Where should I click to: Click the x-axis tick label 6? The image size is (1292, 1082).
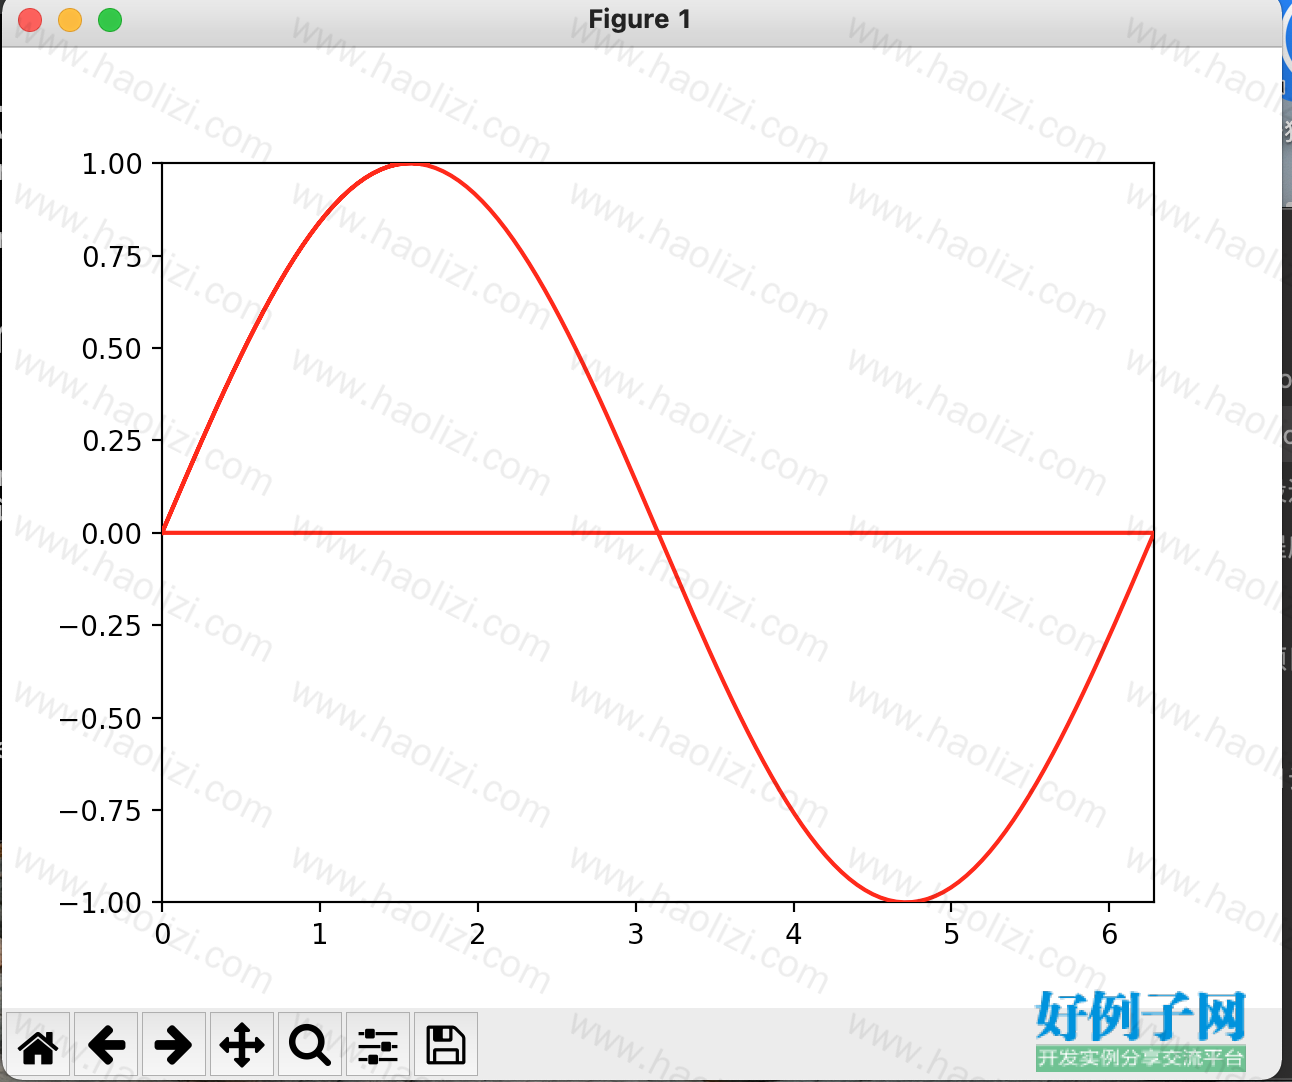1109,934
